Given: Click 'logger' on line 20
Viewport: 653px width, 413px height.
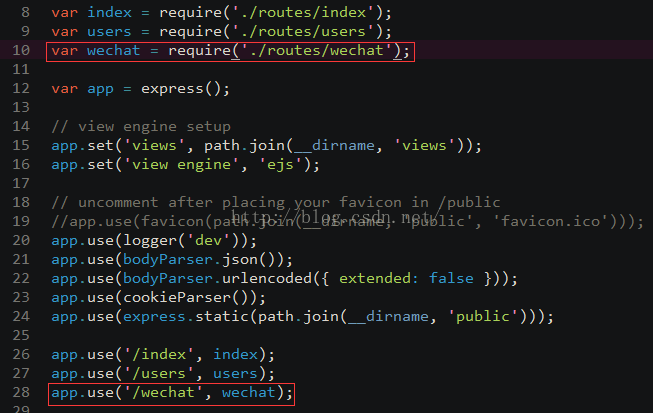Looking at the screenshot, I should pyautogui.click(x=150, y=241).
